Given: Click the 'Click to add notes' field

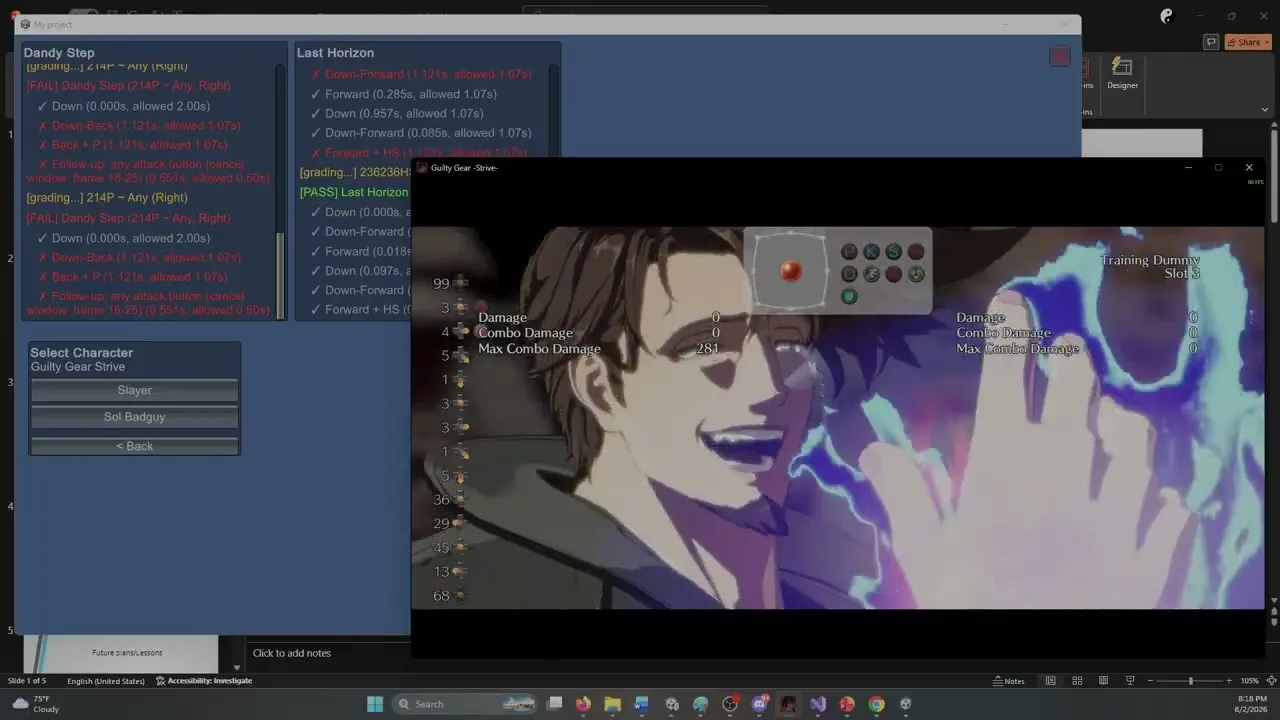Looking at the screenshot, I should point(292,653).
